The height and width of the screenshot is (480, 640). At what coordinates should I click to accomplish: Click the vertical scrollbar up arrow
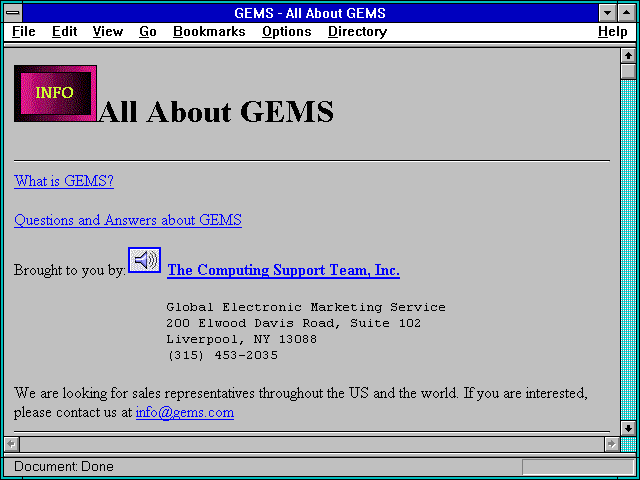(x=628, y=56)
